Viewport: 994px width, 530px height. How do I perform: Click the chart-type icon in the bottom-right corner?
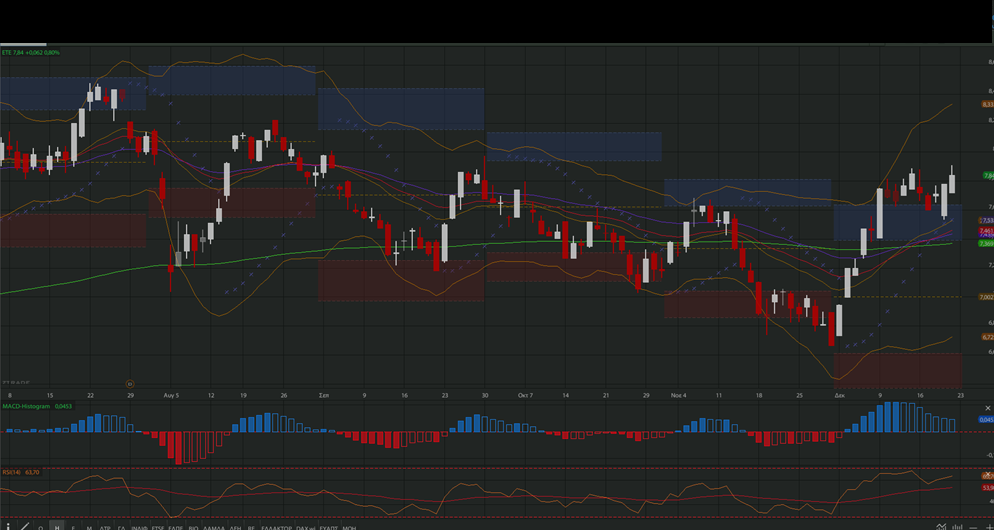(x=942, y=526)
